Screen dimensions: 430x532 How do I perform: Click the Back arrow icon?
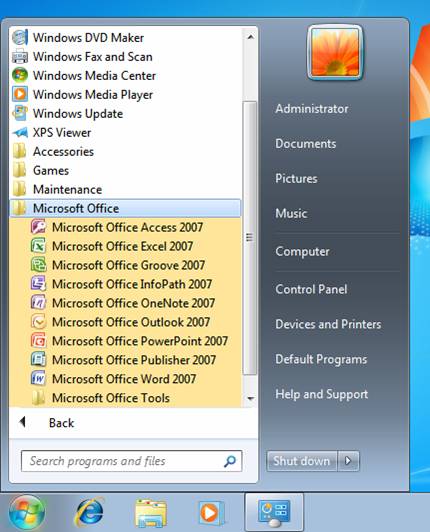22,422
